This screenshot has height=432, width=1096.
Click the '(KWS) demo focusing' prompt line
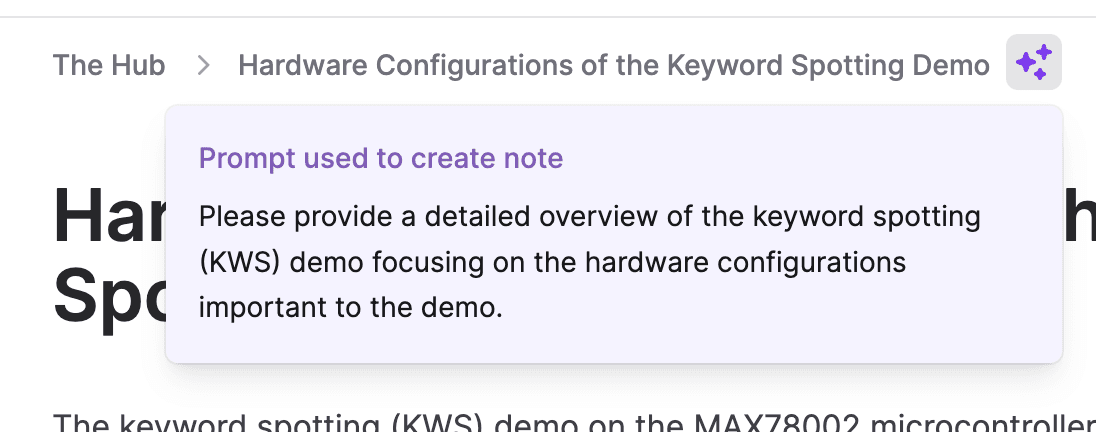point(552,263)
